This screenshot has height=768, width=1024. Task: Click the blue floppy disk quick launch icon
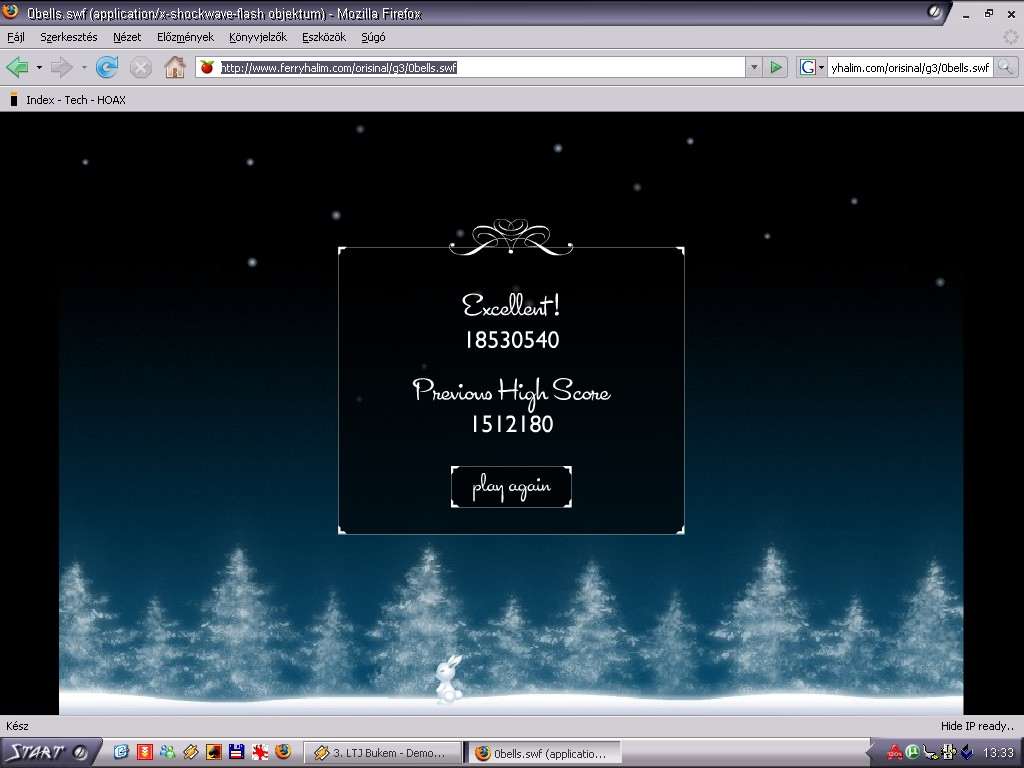pyautogui.click(x=236, y=752)
